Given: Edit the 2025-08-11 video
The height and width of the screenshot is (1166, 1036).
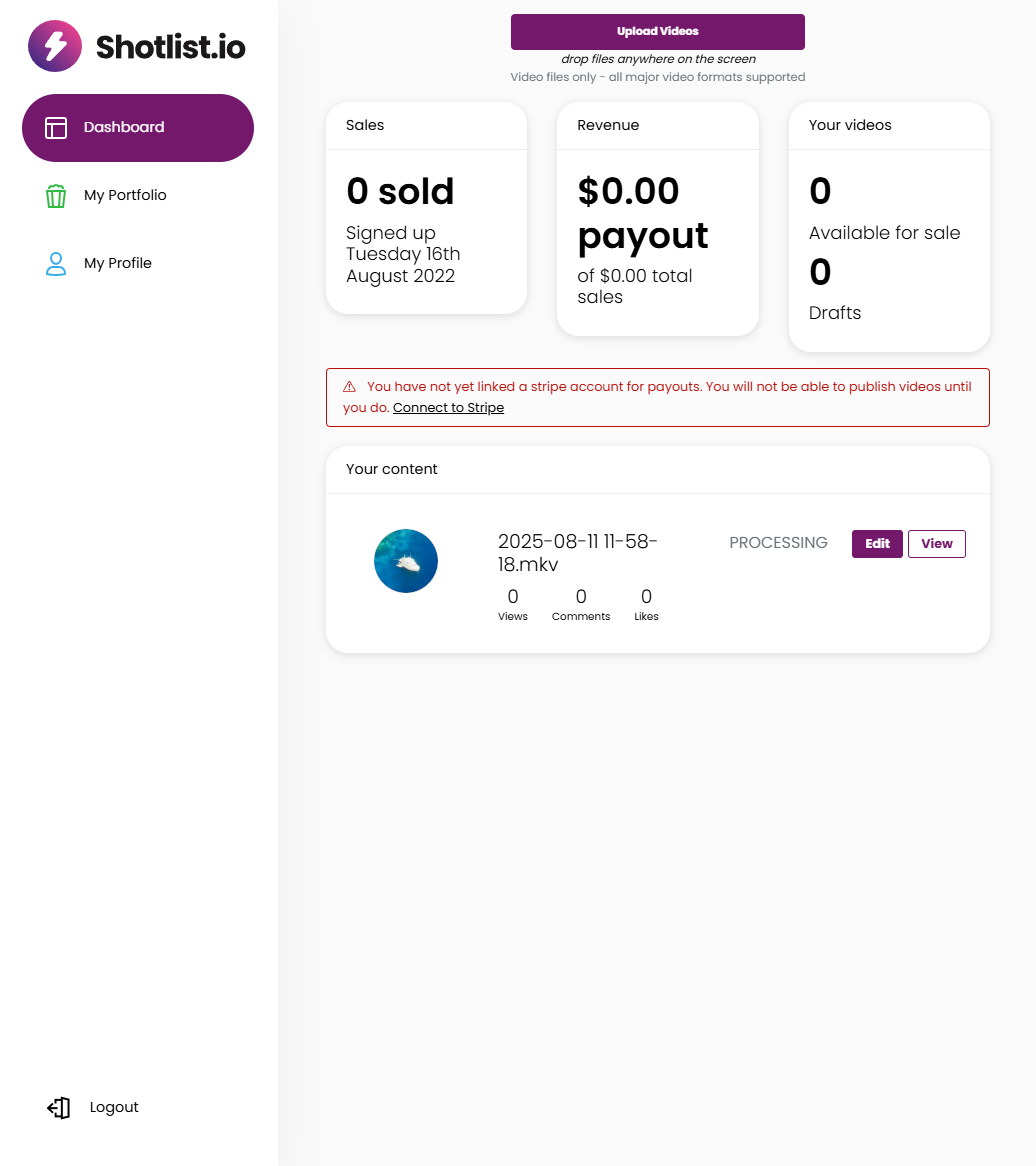Looking at the screenshot, I should [877, 544].
